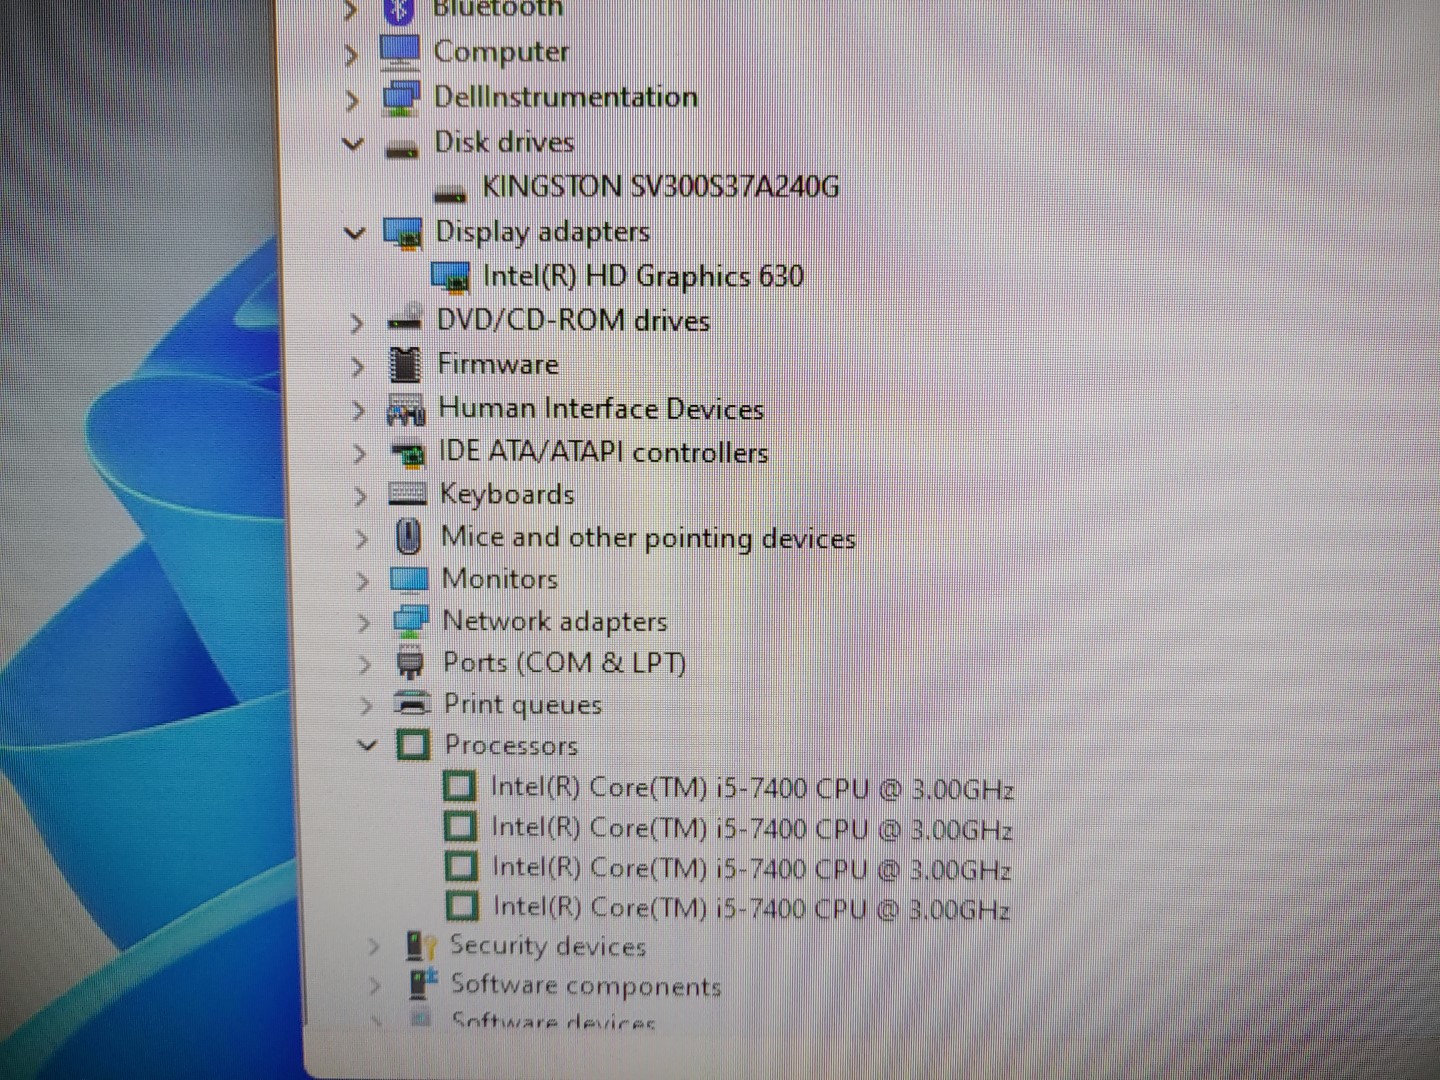
Task: Select the third i5-7400 CPU entry
Action: 752,868
